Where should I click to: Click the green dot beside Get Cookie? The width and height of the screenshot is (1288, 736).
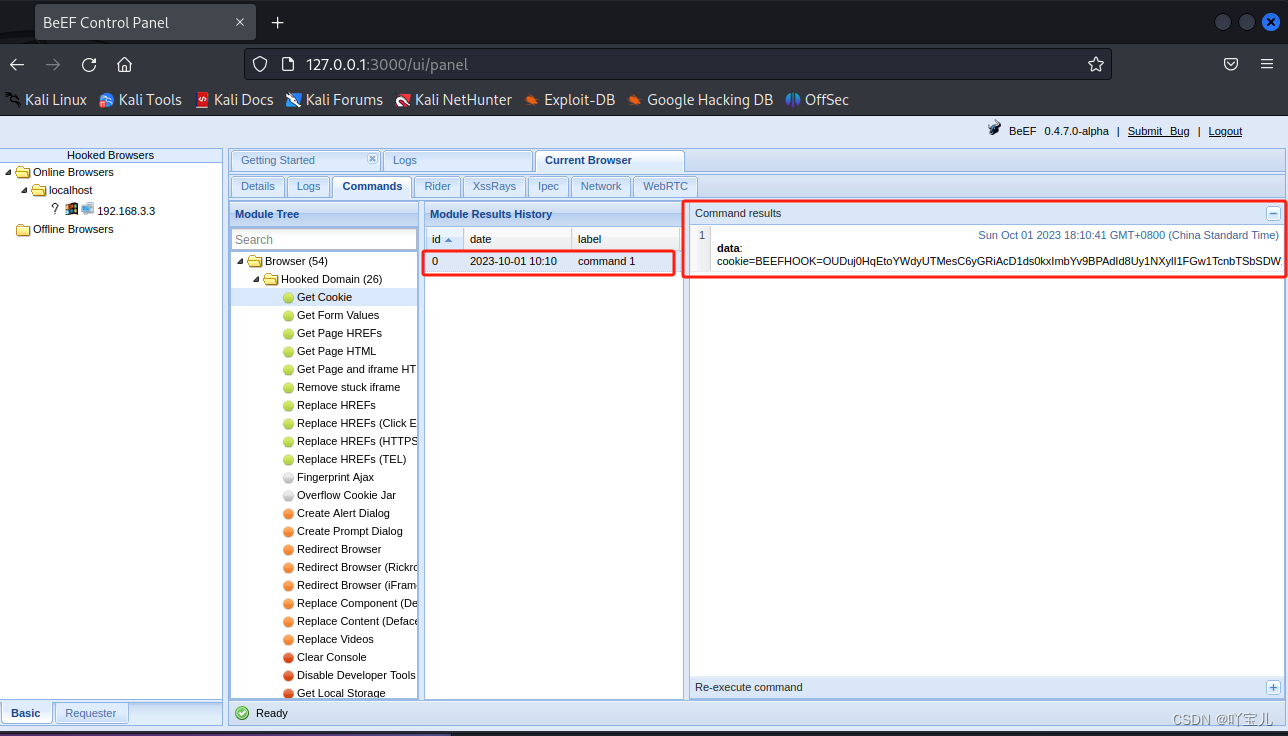tap(288, 297)
